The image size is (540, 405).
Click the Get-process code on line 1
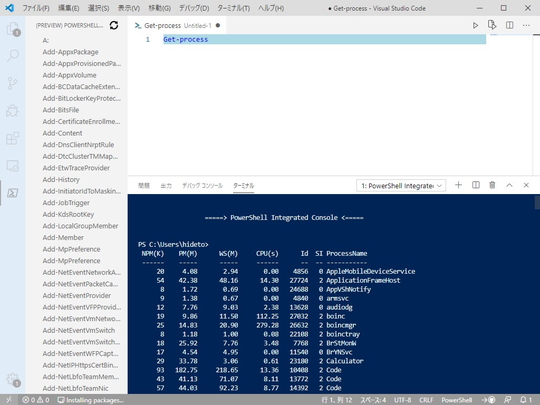click(185, 39)
